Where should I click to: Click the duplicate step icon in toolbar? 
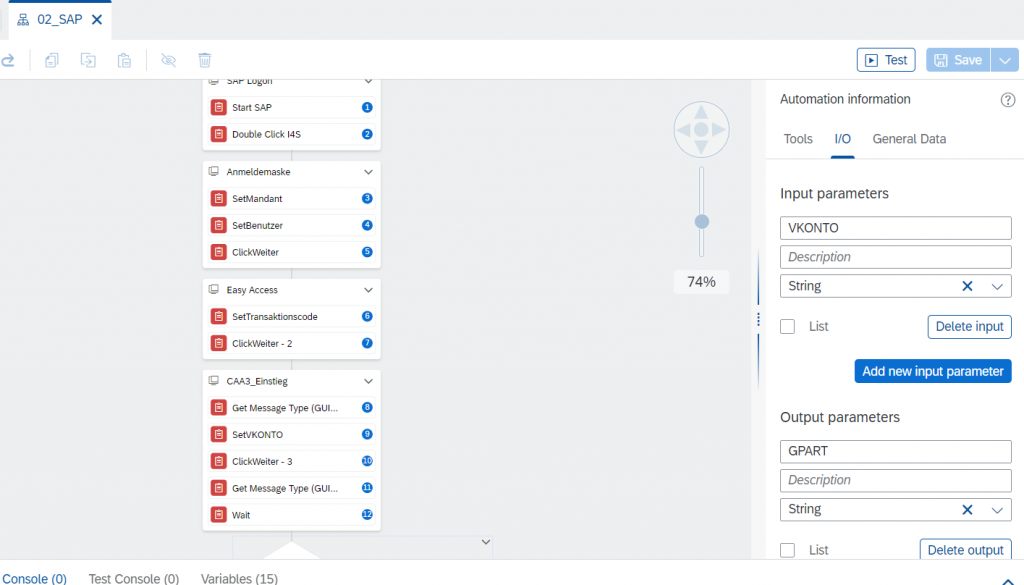[x=88, y=61]
